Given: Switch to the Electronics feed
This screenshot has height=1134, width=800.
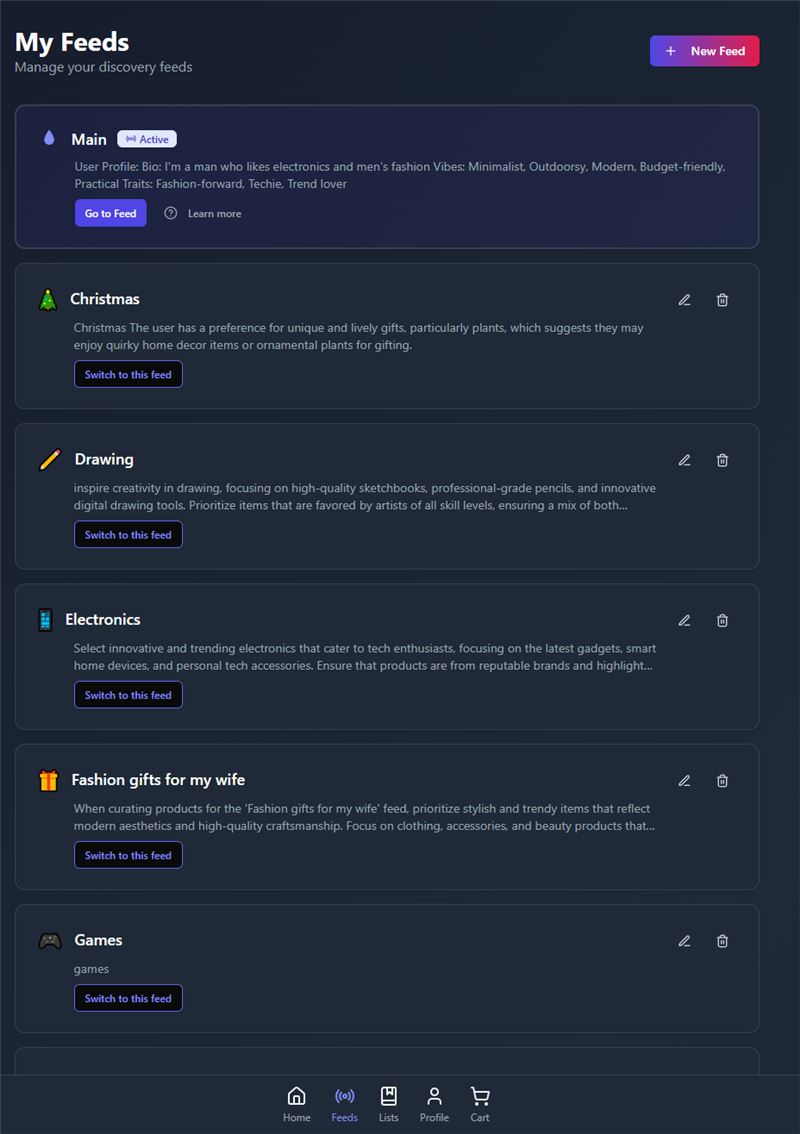Looking at the screenshot, I should 128,695.
